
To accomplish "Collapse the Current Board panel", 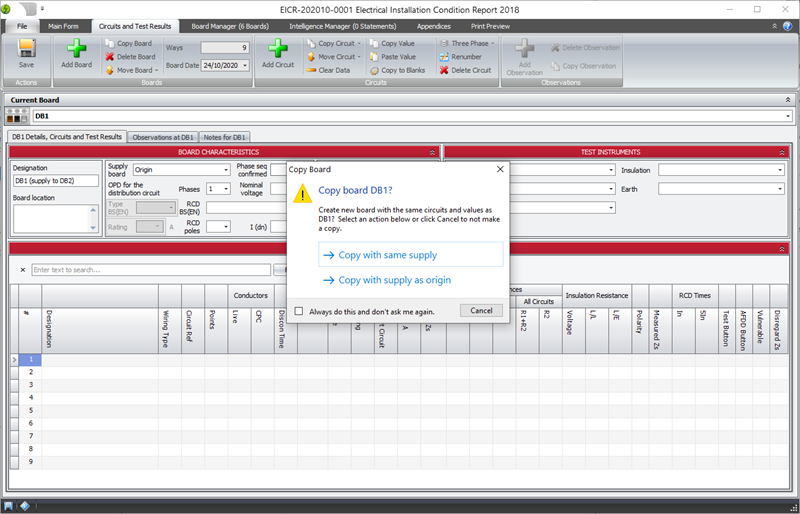I will [x=788, y=100].
